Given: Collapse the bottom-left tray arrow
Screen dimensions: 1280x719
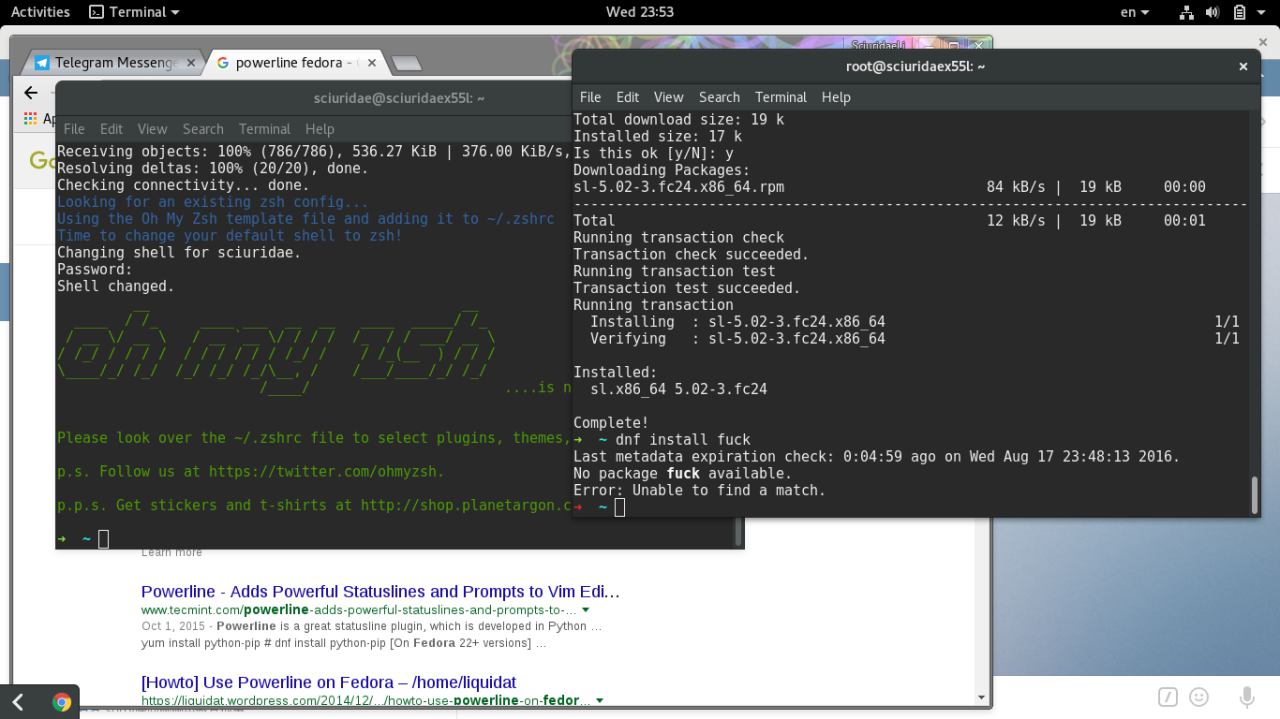Looking at the screenshot, I should tap(18, 702).
